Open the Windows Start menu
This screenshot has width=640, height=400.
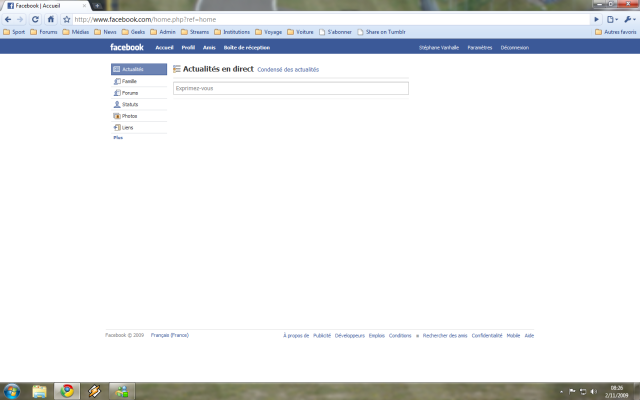pyautogui.click(x=11, y=391)
